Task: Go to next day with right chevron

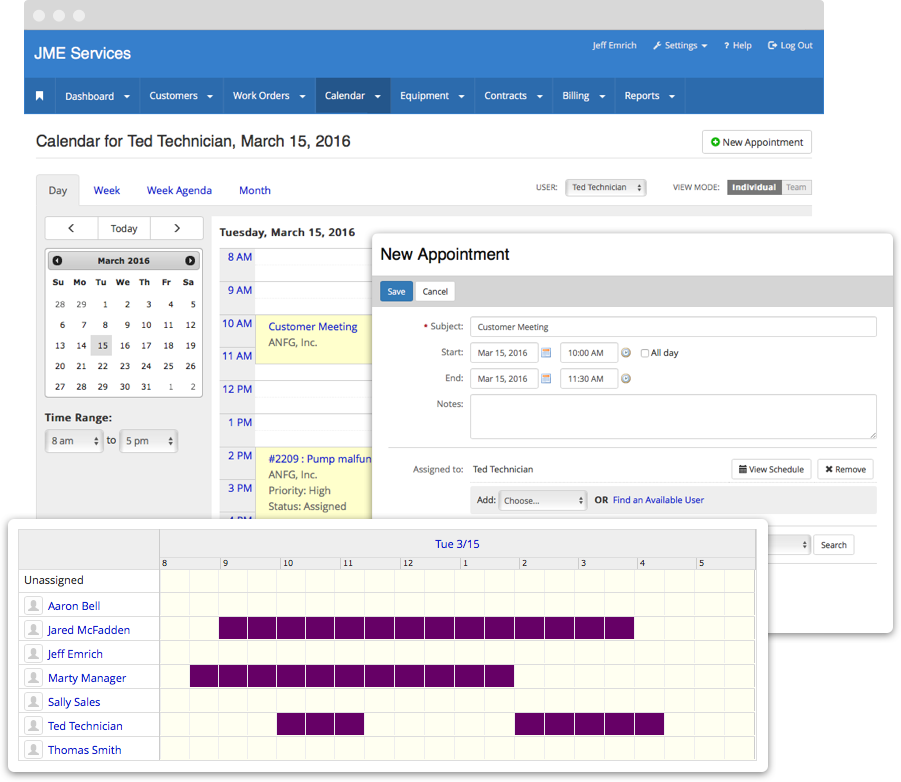Action: pos(177,228)
